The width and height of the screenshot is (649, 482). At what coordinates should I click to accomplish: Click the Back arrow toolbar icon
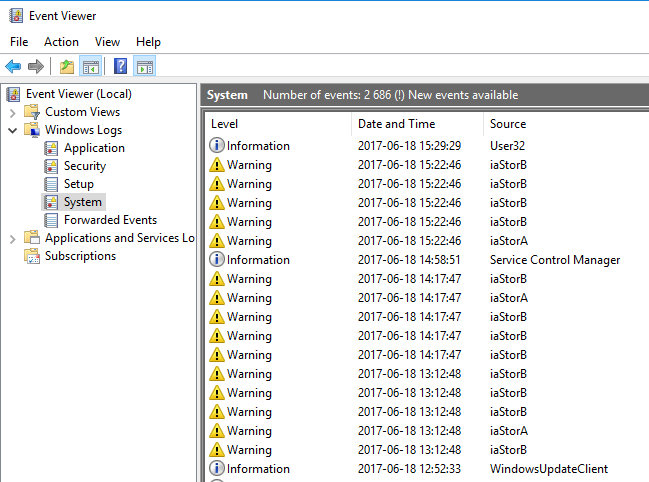pos(13,67)
